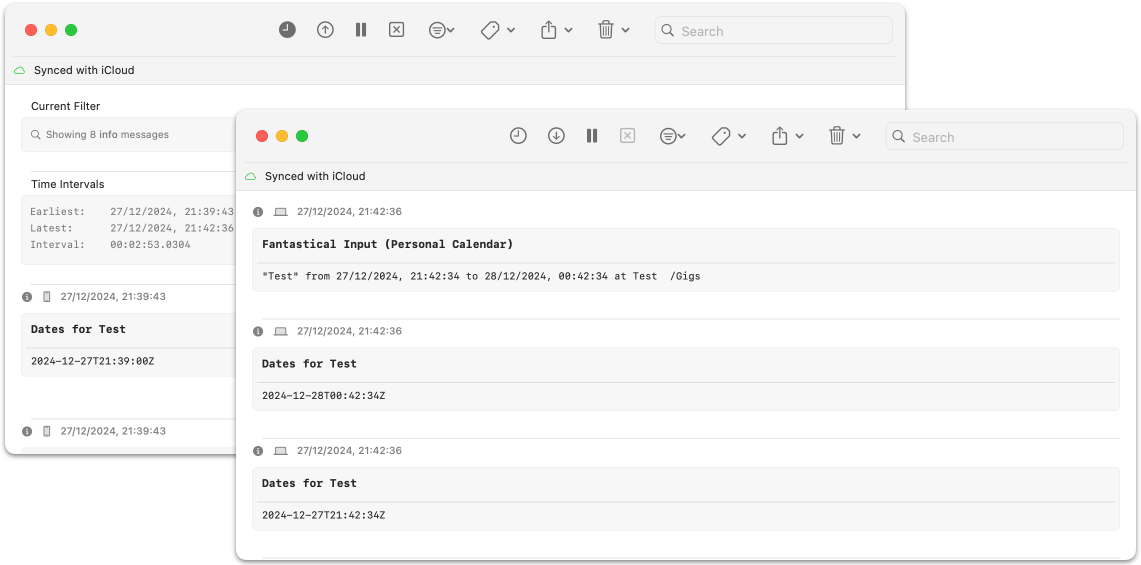Viewport: 1141px width, 565px height.
Task: Click the info icon above 2024-12-28T00:42:34Z entry
Action: tap(258, 331)
